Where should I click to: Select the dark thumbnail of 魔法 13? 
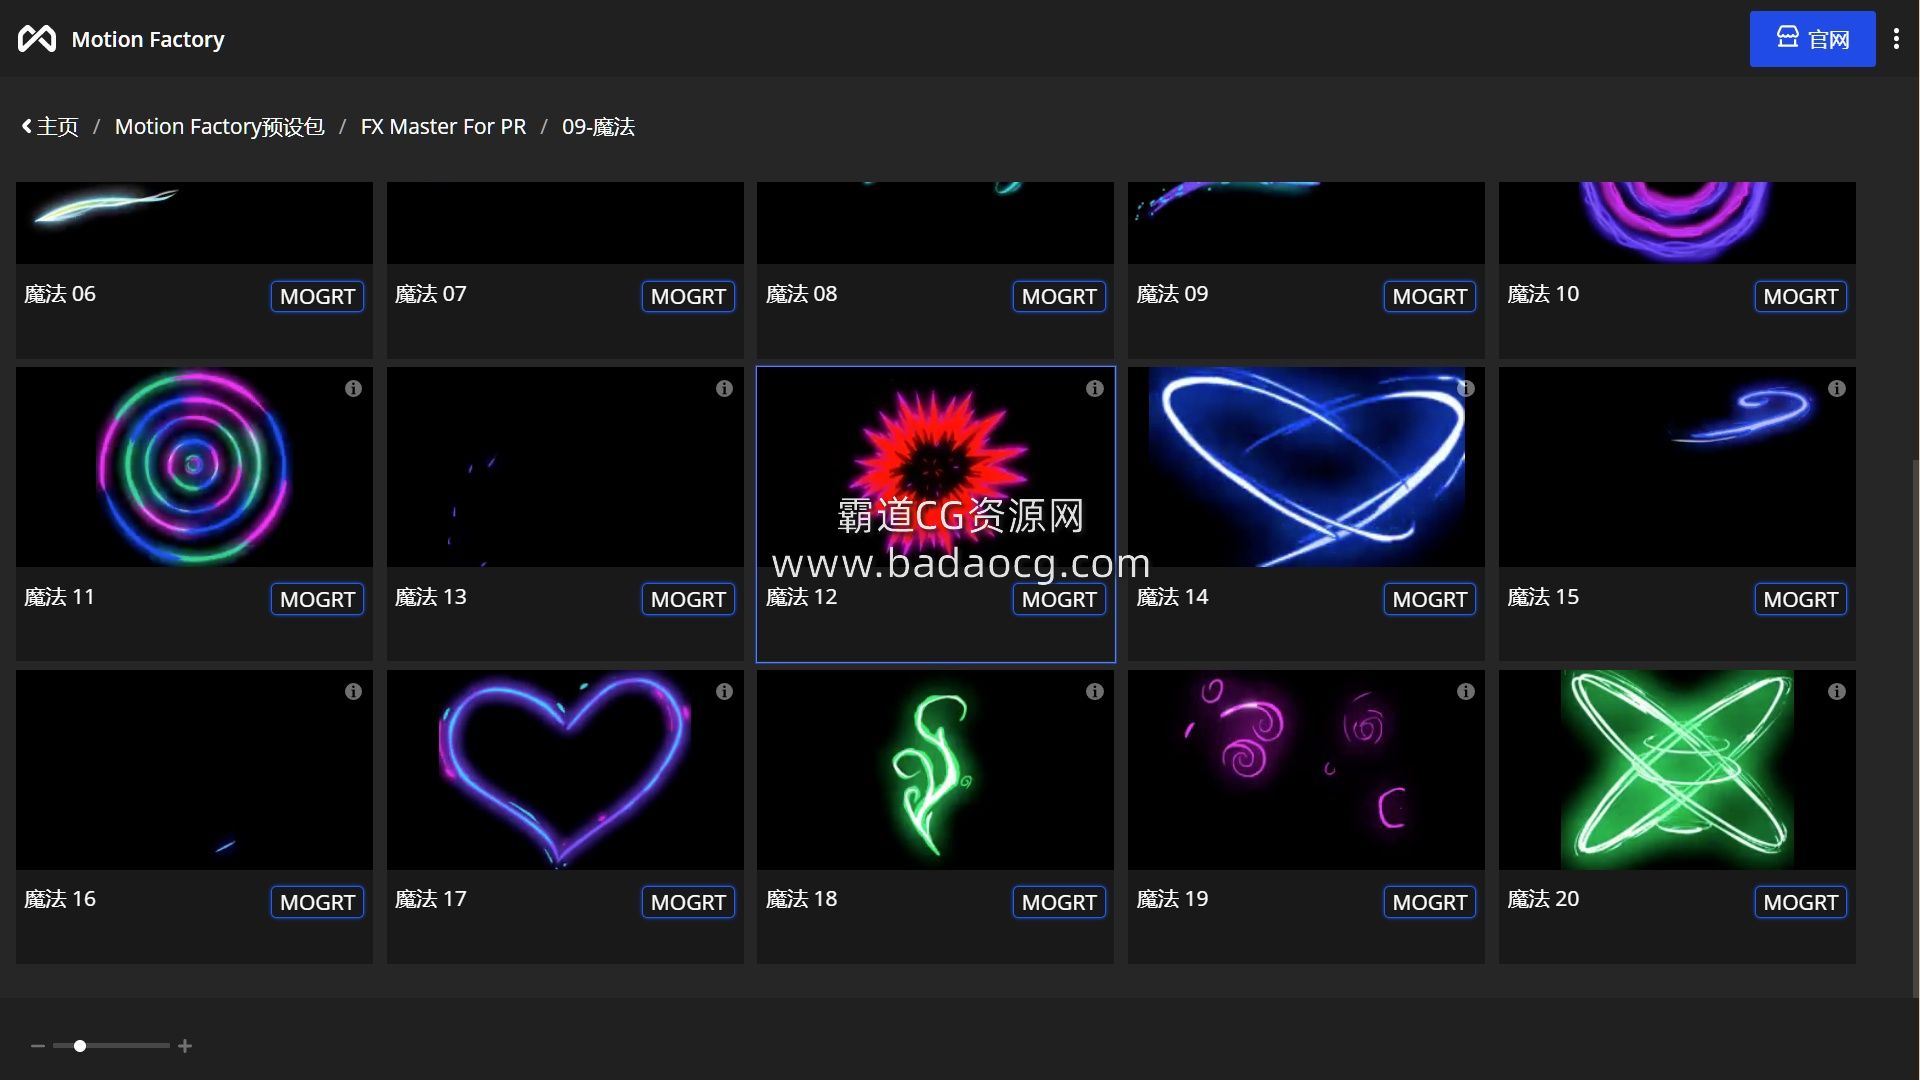point(565,467)
